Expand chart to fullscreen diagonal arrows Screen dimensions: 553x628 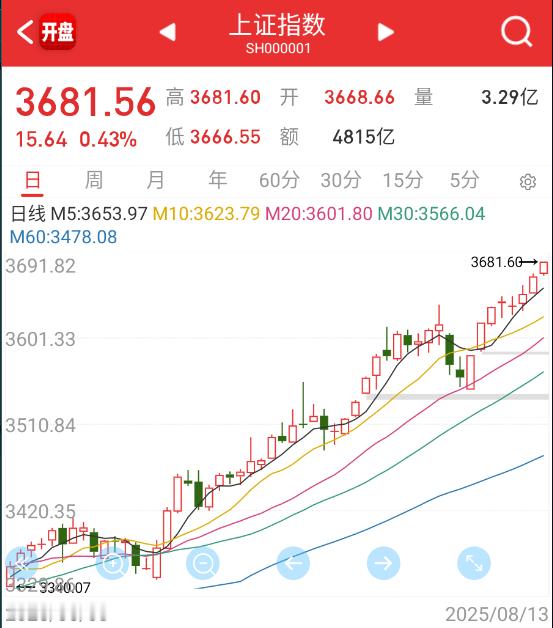coord(474,563)
